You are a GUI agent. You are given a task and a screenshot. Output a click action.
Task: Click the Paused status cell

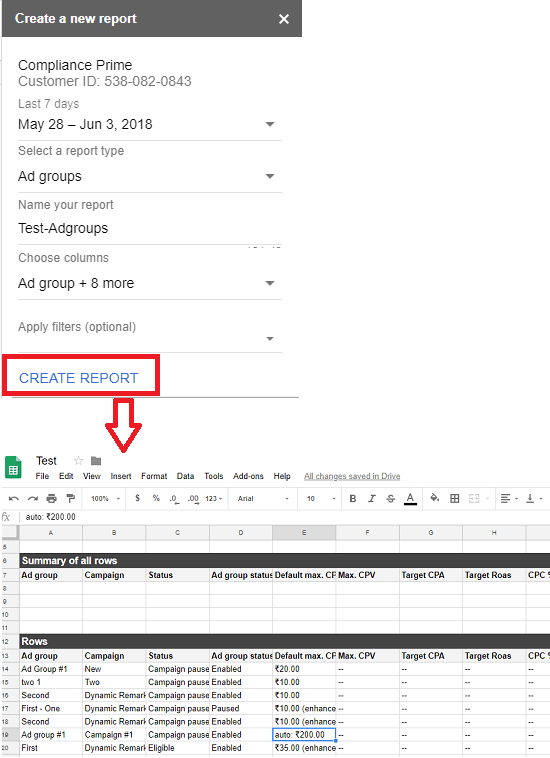coord(241,708)
